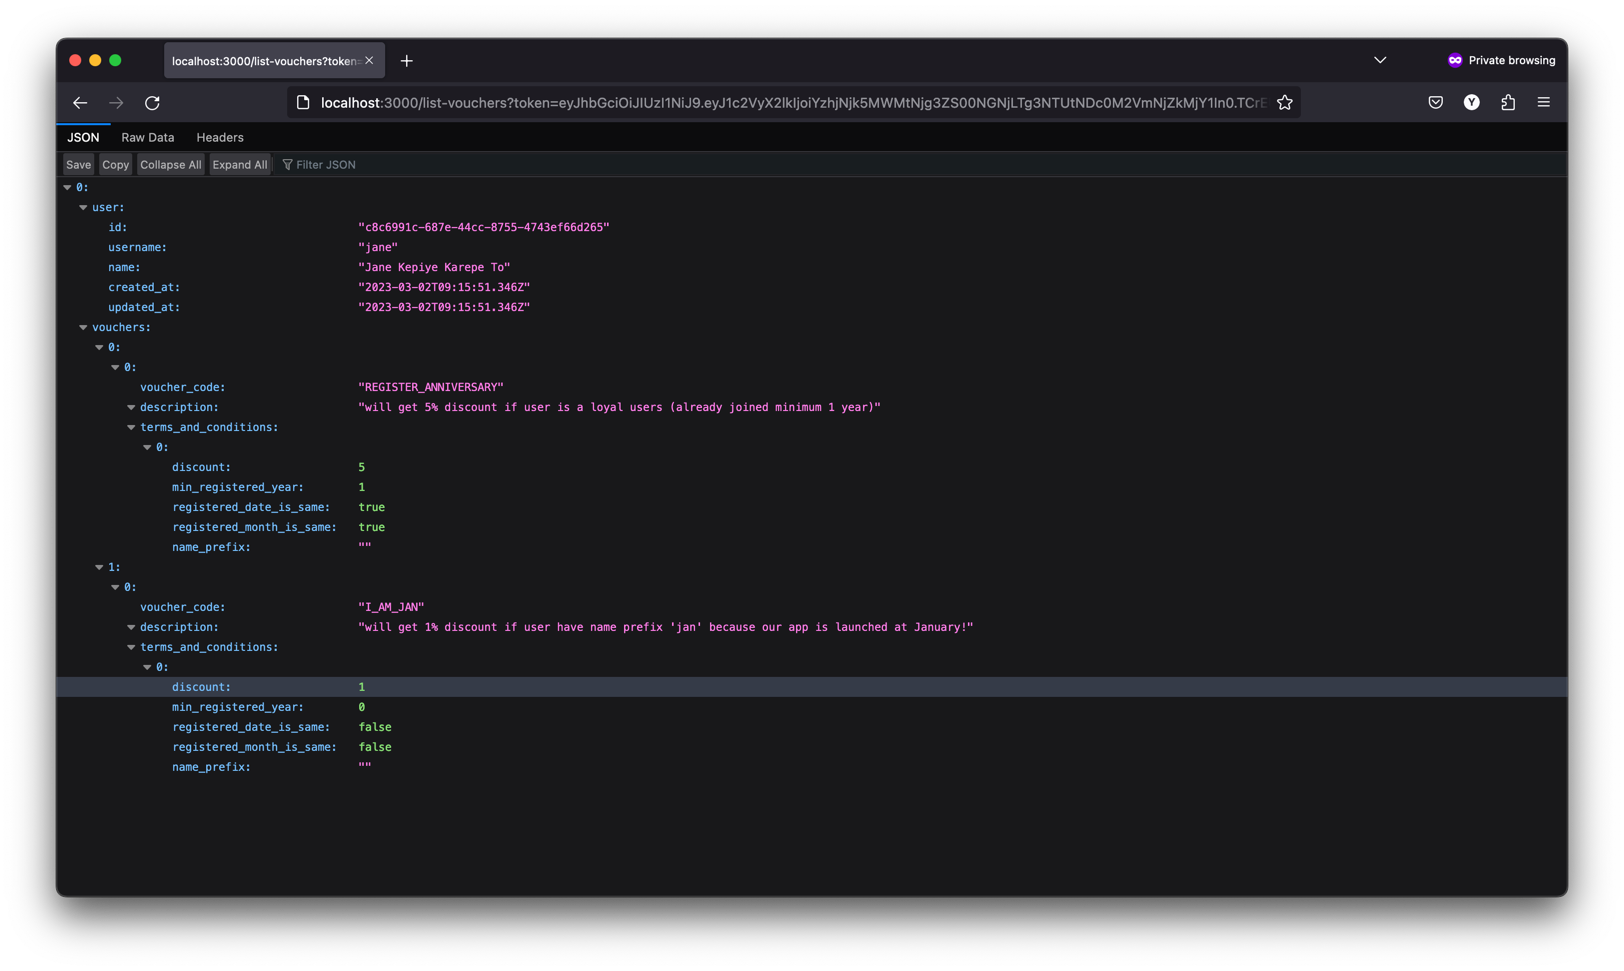Open the list-all-tabs chevron dropdown
1624x971 pixels.
coord(1380,60)
